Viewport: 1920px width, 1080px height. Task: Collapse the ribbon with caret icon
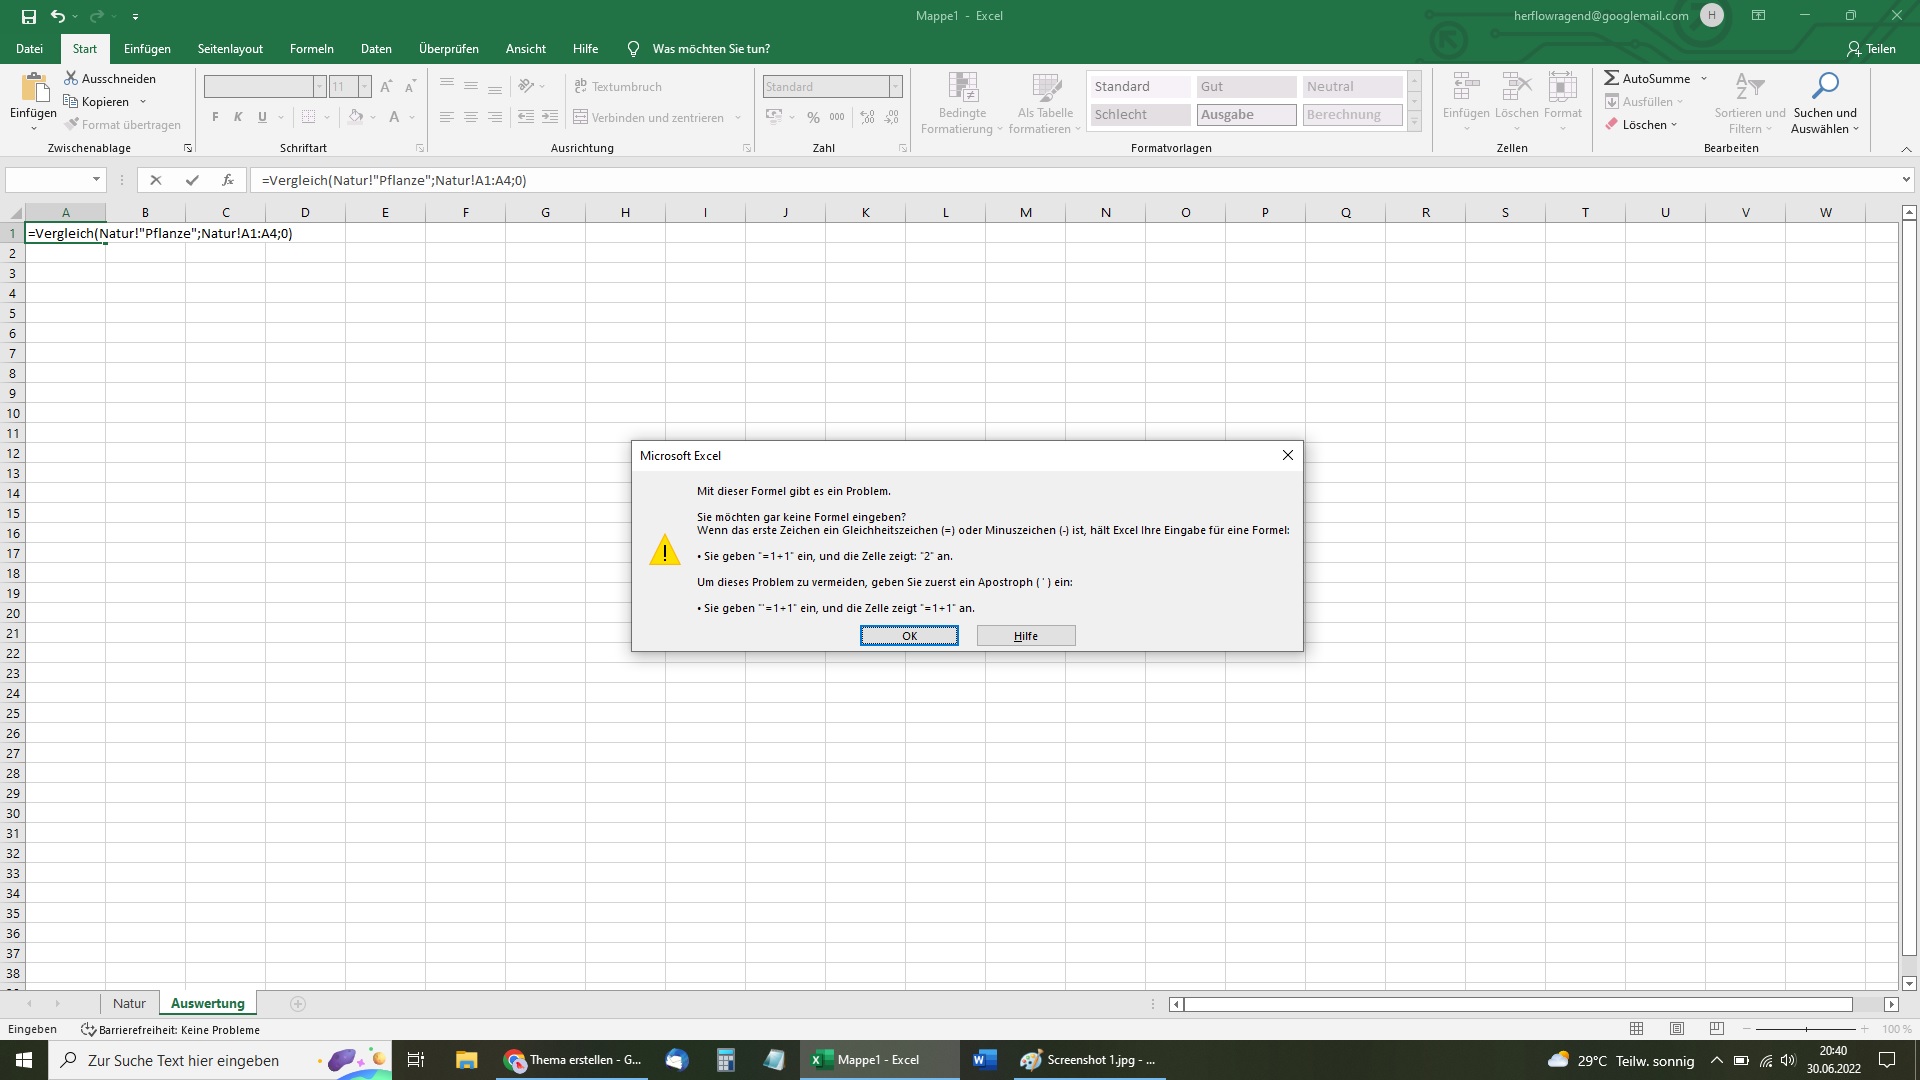pos(1906,149)
